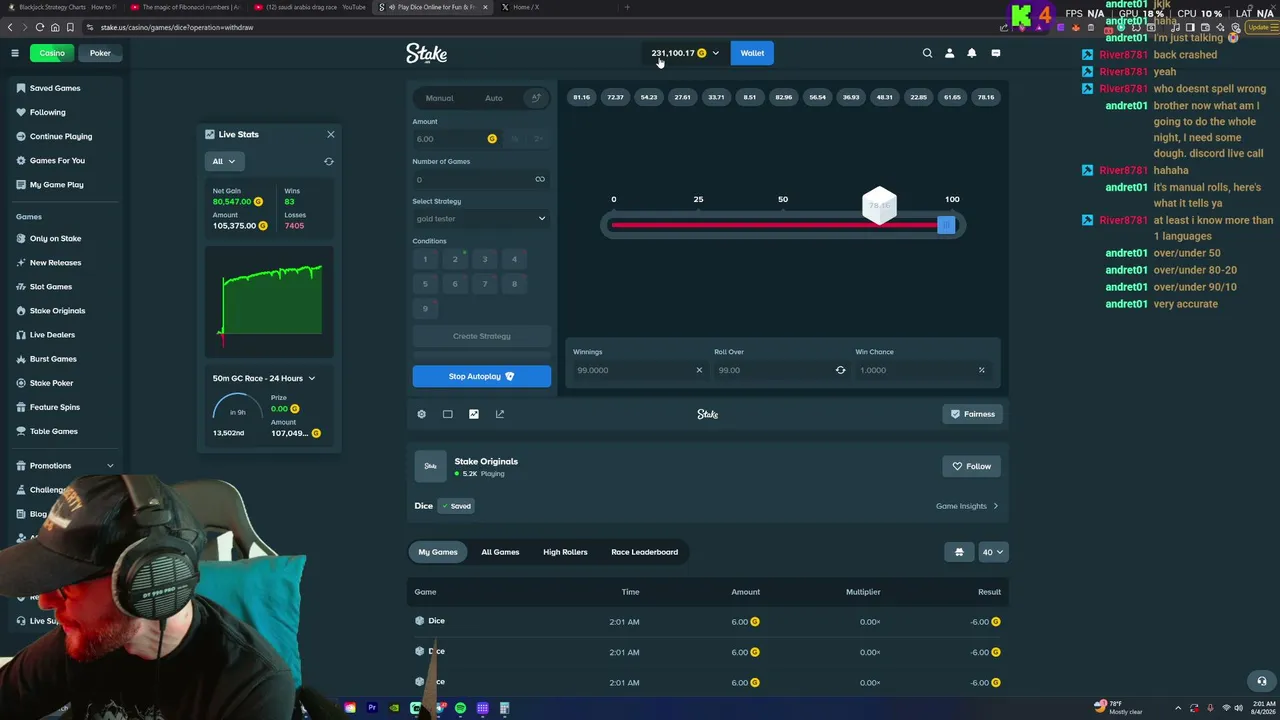The height and width of the screenshot is (720, 1280).
Task: Select the My Games tab
Action: pyautogui.click(x=438, y=552)
